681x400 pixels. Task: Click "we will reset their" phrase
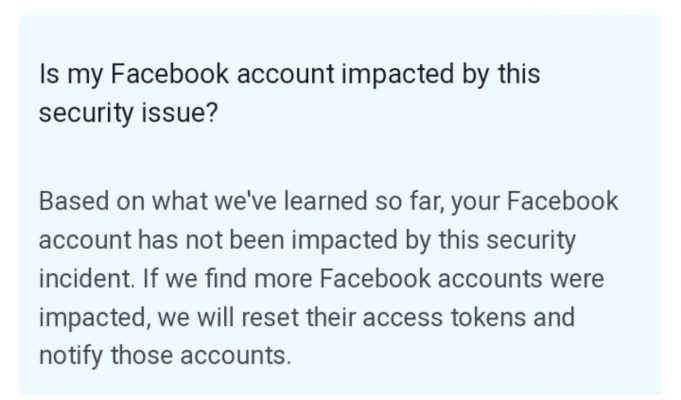(x=256, y=317)
